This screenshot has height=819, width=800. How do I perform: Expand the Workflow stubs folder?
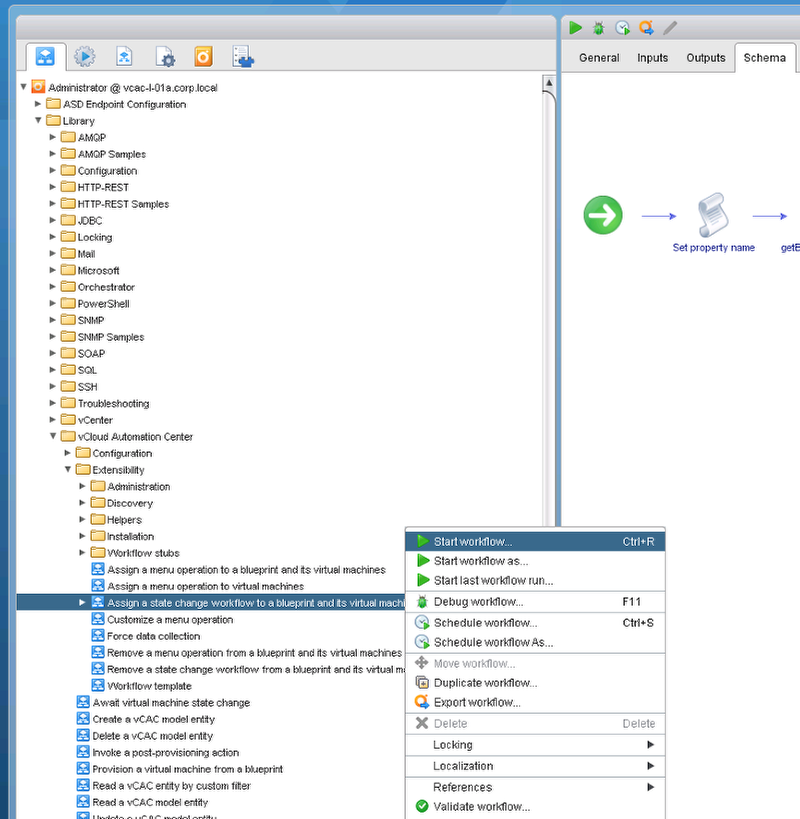pyautogui.click(x=83, y=553)
